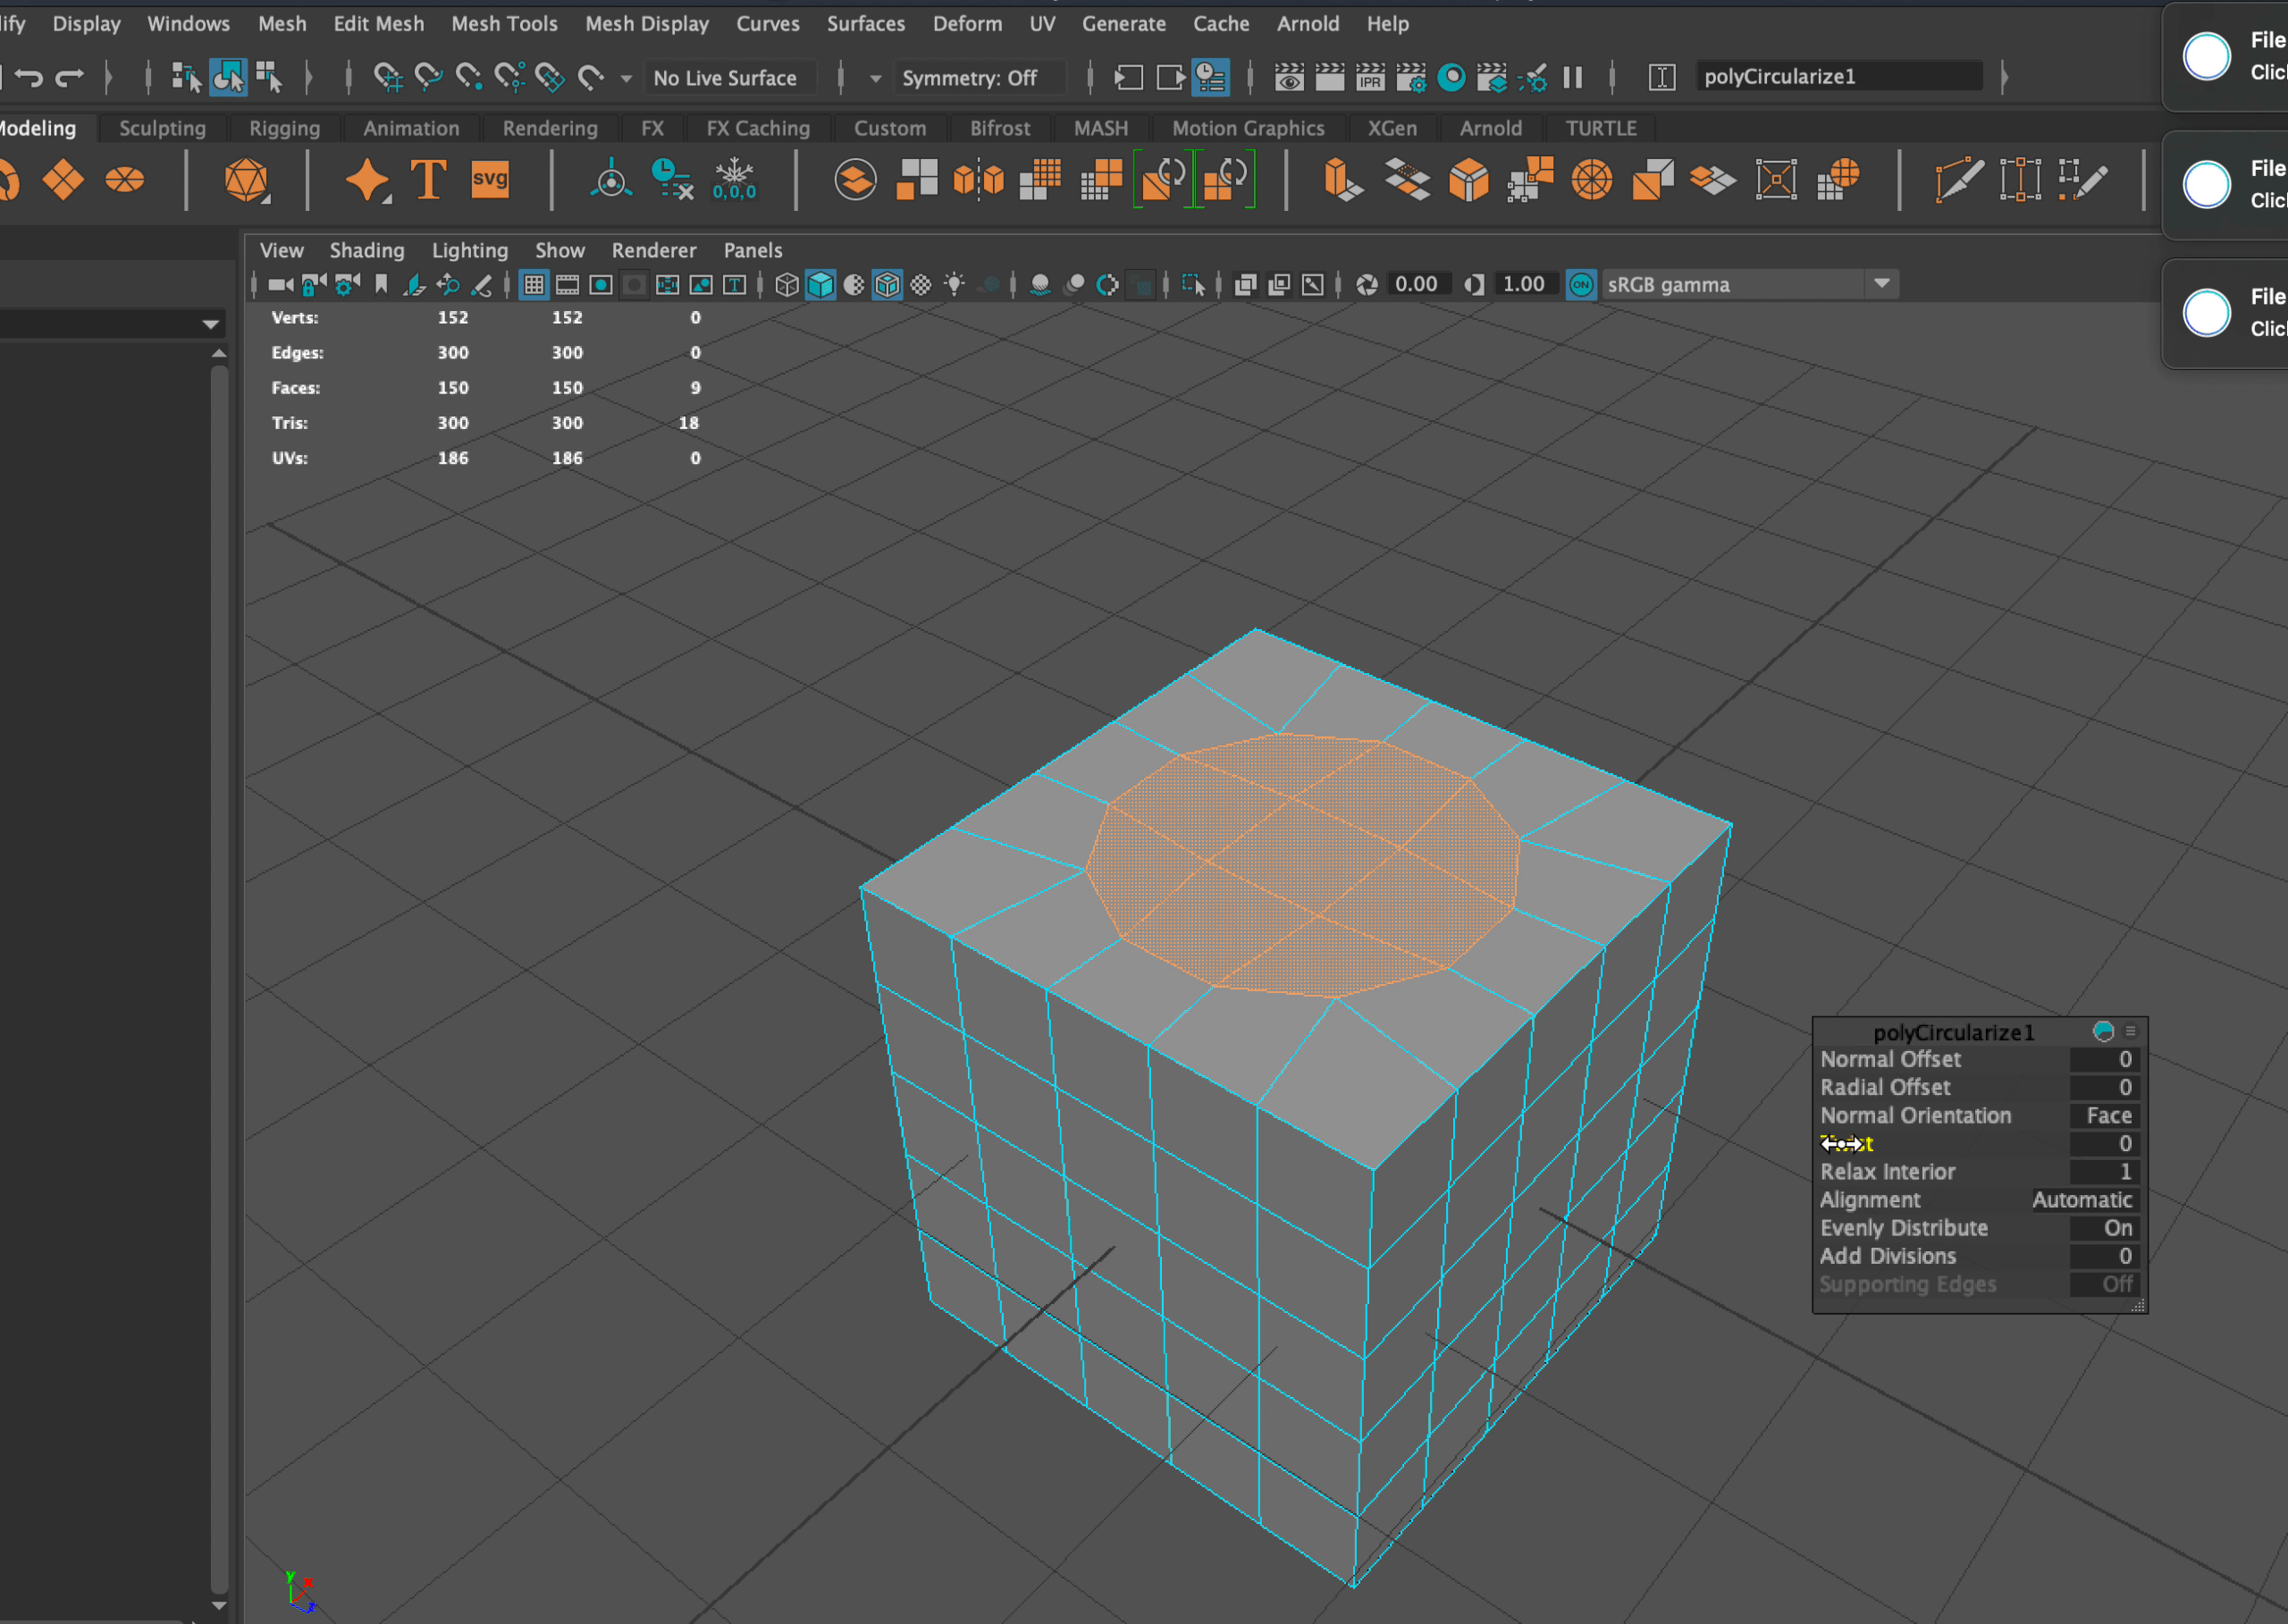
Task: Open viewport Shading menu
Action: [367, 250]
